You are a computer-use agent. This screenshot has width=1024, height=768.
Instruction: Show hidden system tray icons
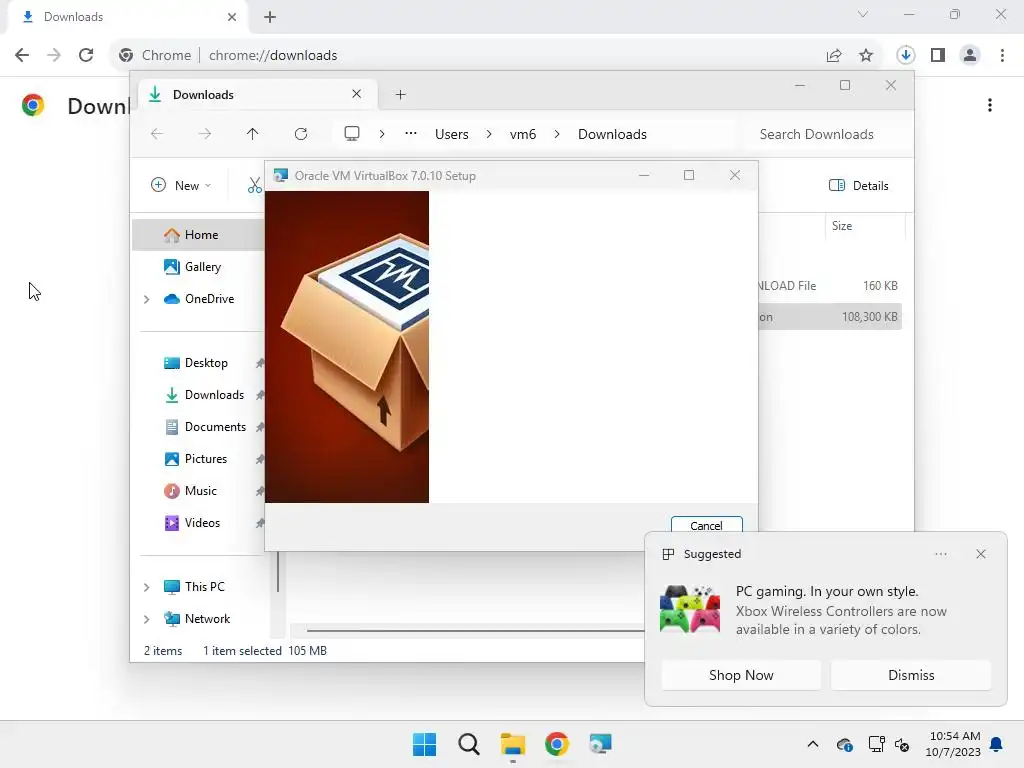coord(812,744)
